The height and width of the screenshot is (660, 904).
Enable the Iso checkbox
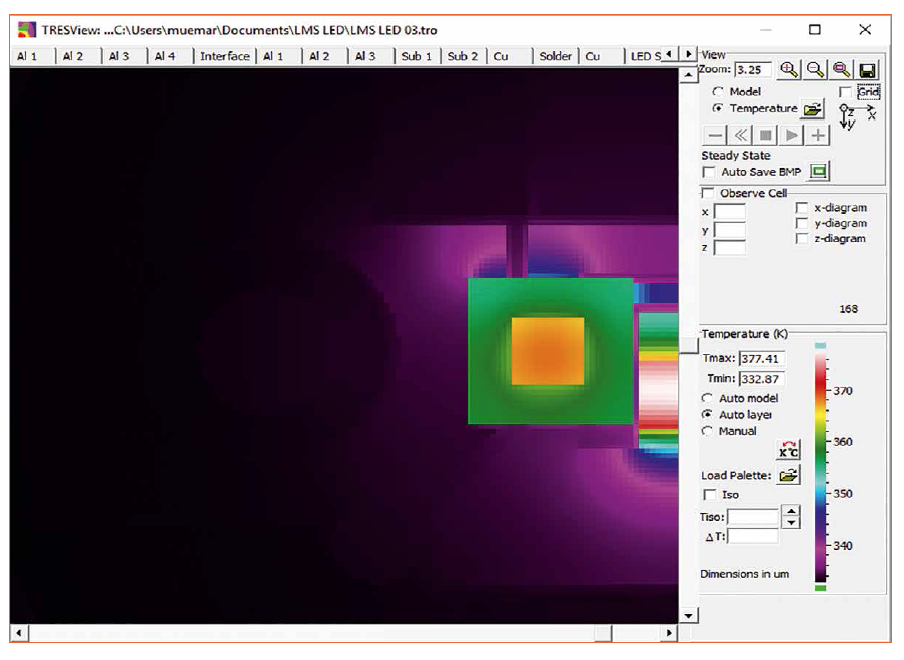click(x=710, y=495)
